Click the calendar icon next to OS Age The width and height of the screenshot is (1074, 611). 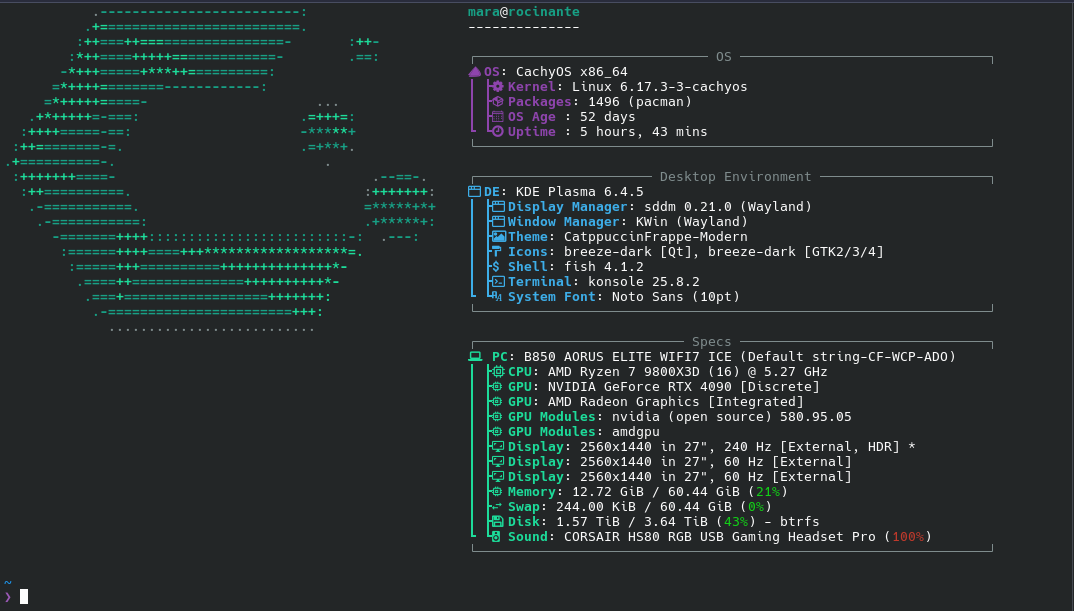pyautogui.click(x=497, y=117)
